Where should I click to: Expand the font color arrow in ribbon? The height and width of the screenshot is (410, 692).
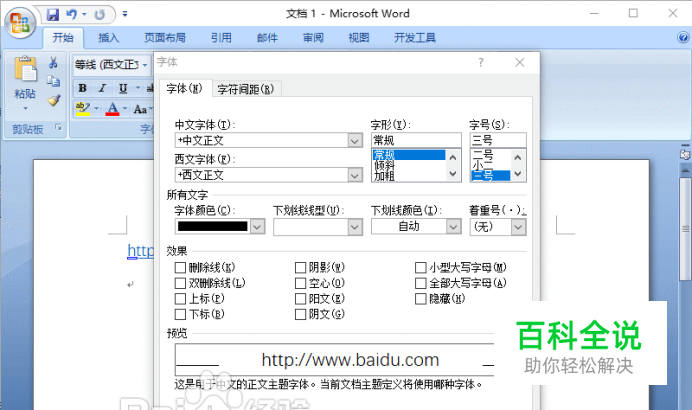click(x=125, y=109)
